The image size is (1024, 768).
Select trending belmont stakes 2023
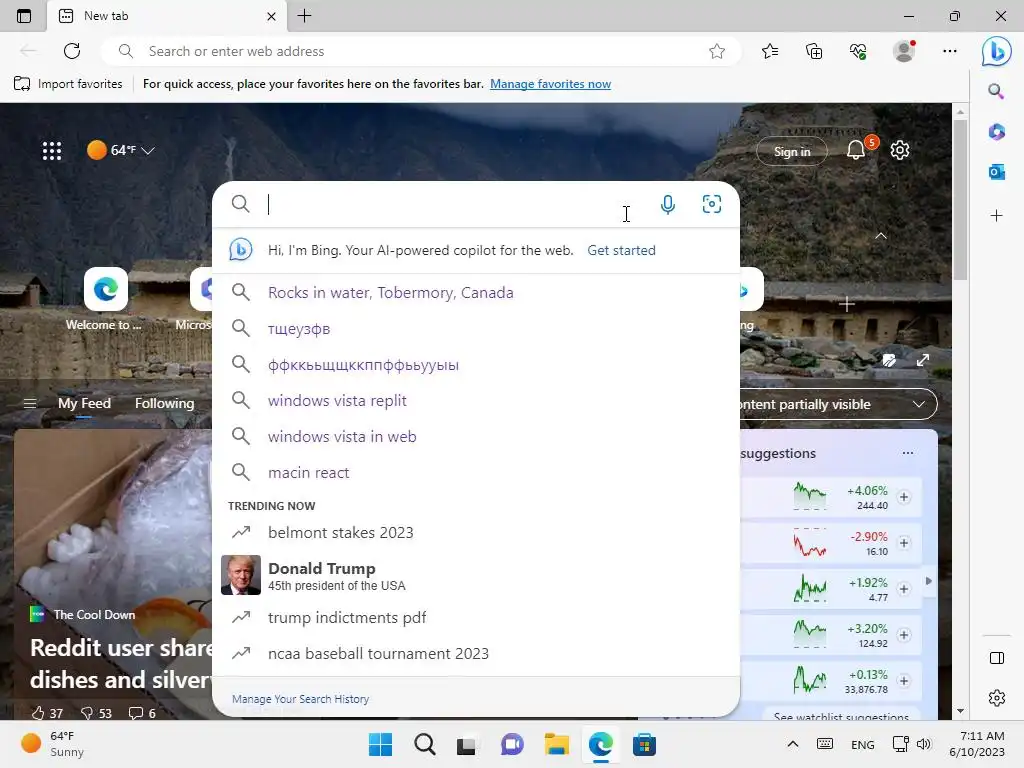(x=475, y=532)
